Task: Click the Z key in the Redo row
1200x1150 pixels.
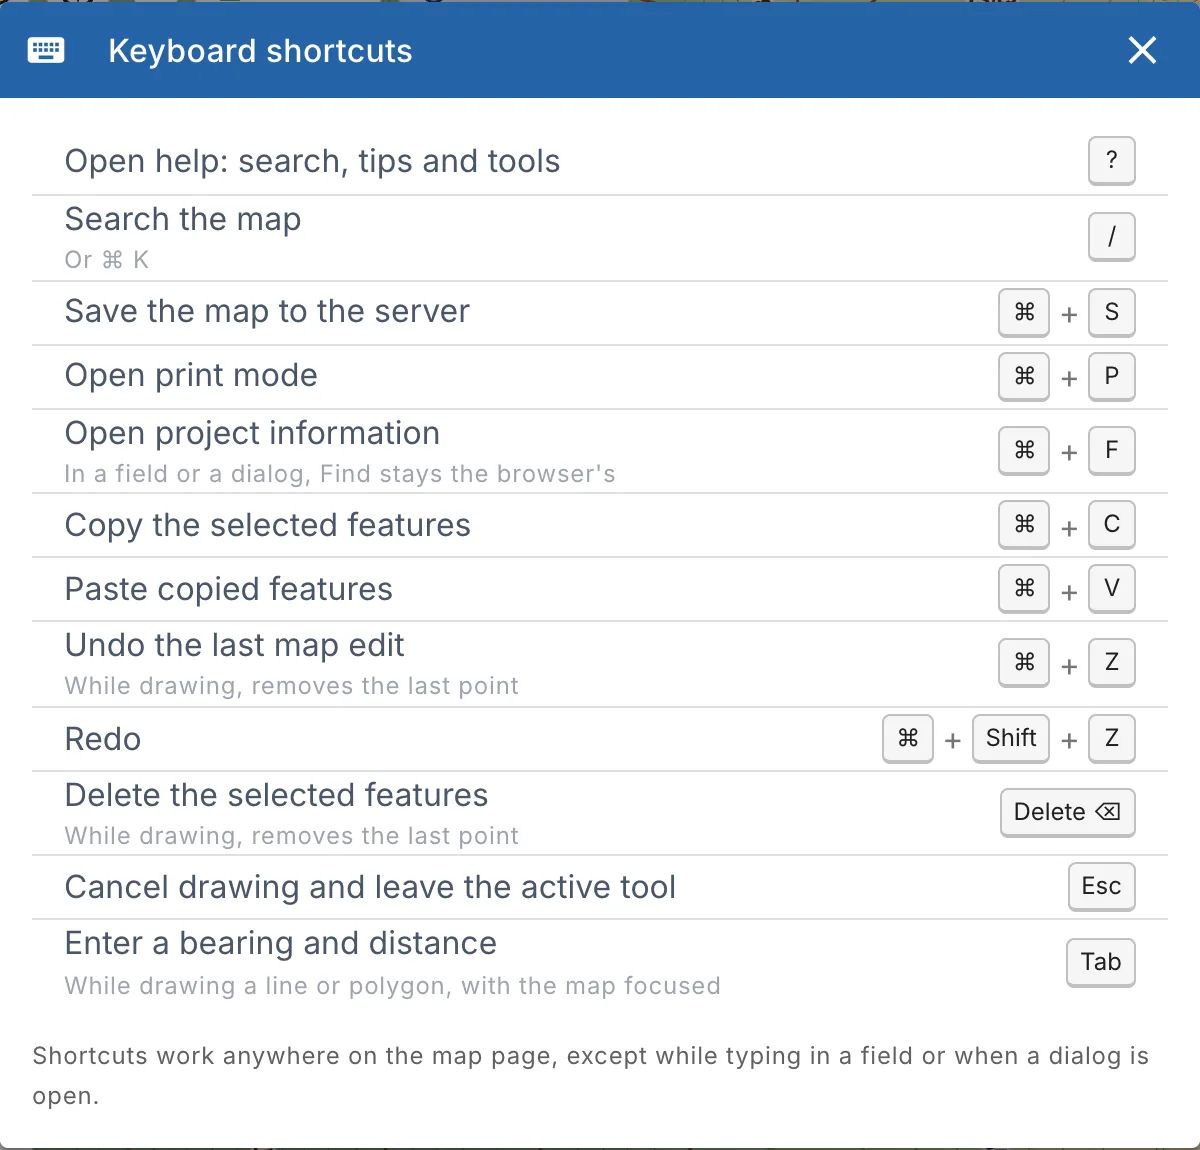Action: point(1112,738)
